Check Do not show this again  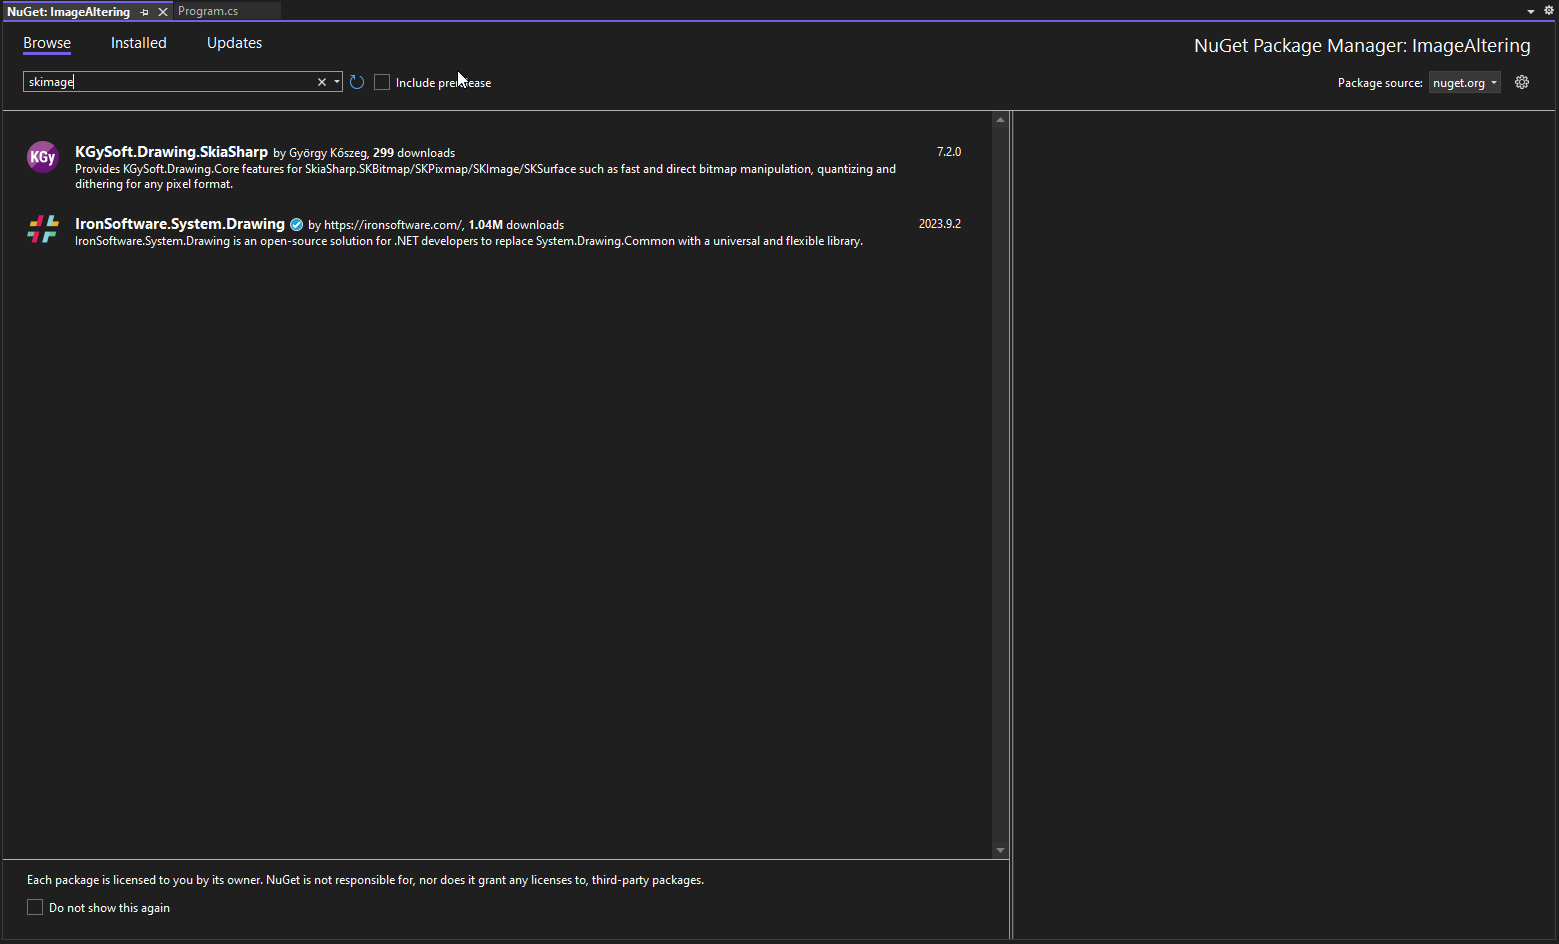click(x=35, y=907)
